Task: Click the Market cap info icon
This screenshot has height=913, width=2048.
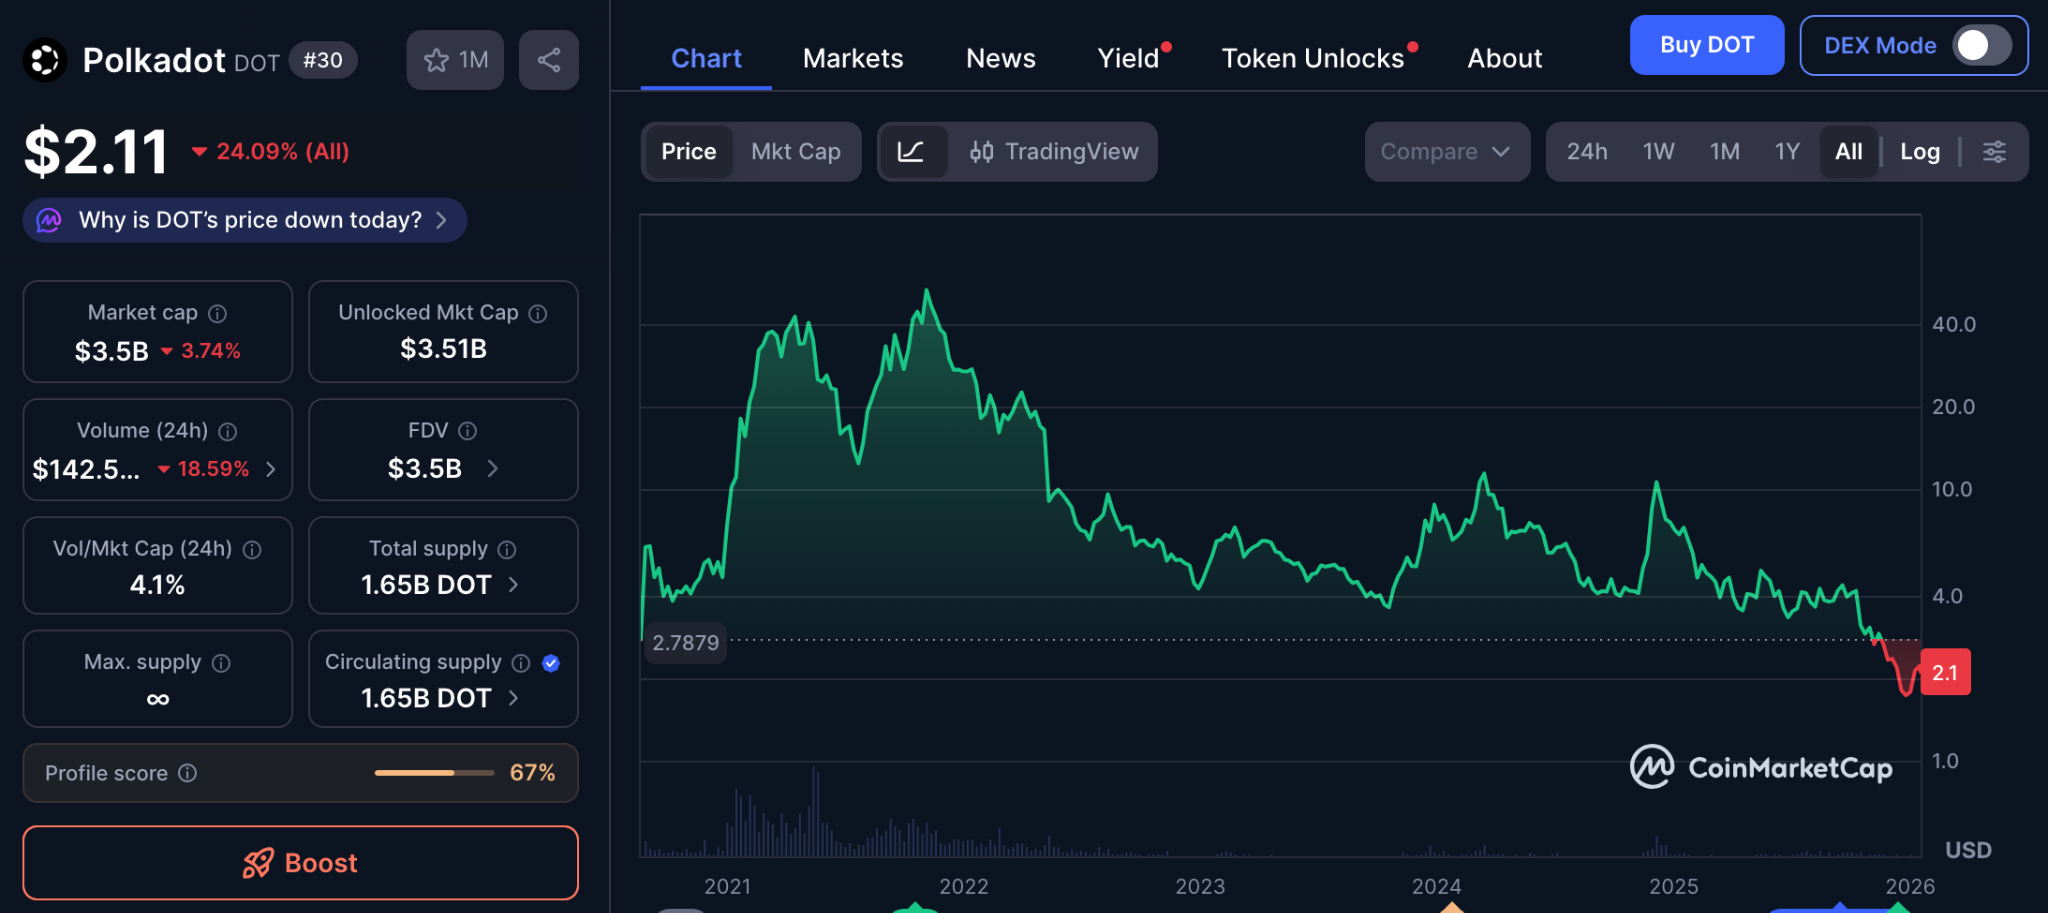Action: click(217, 314)
